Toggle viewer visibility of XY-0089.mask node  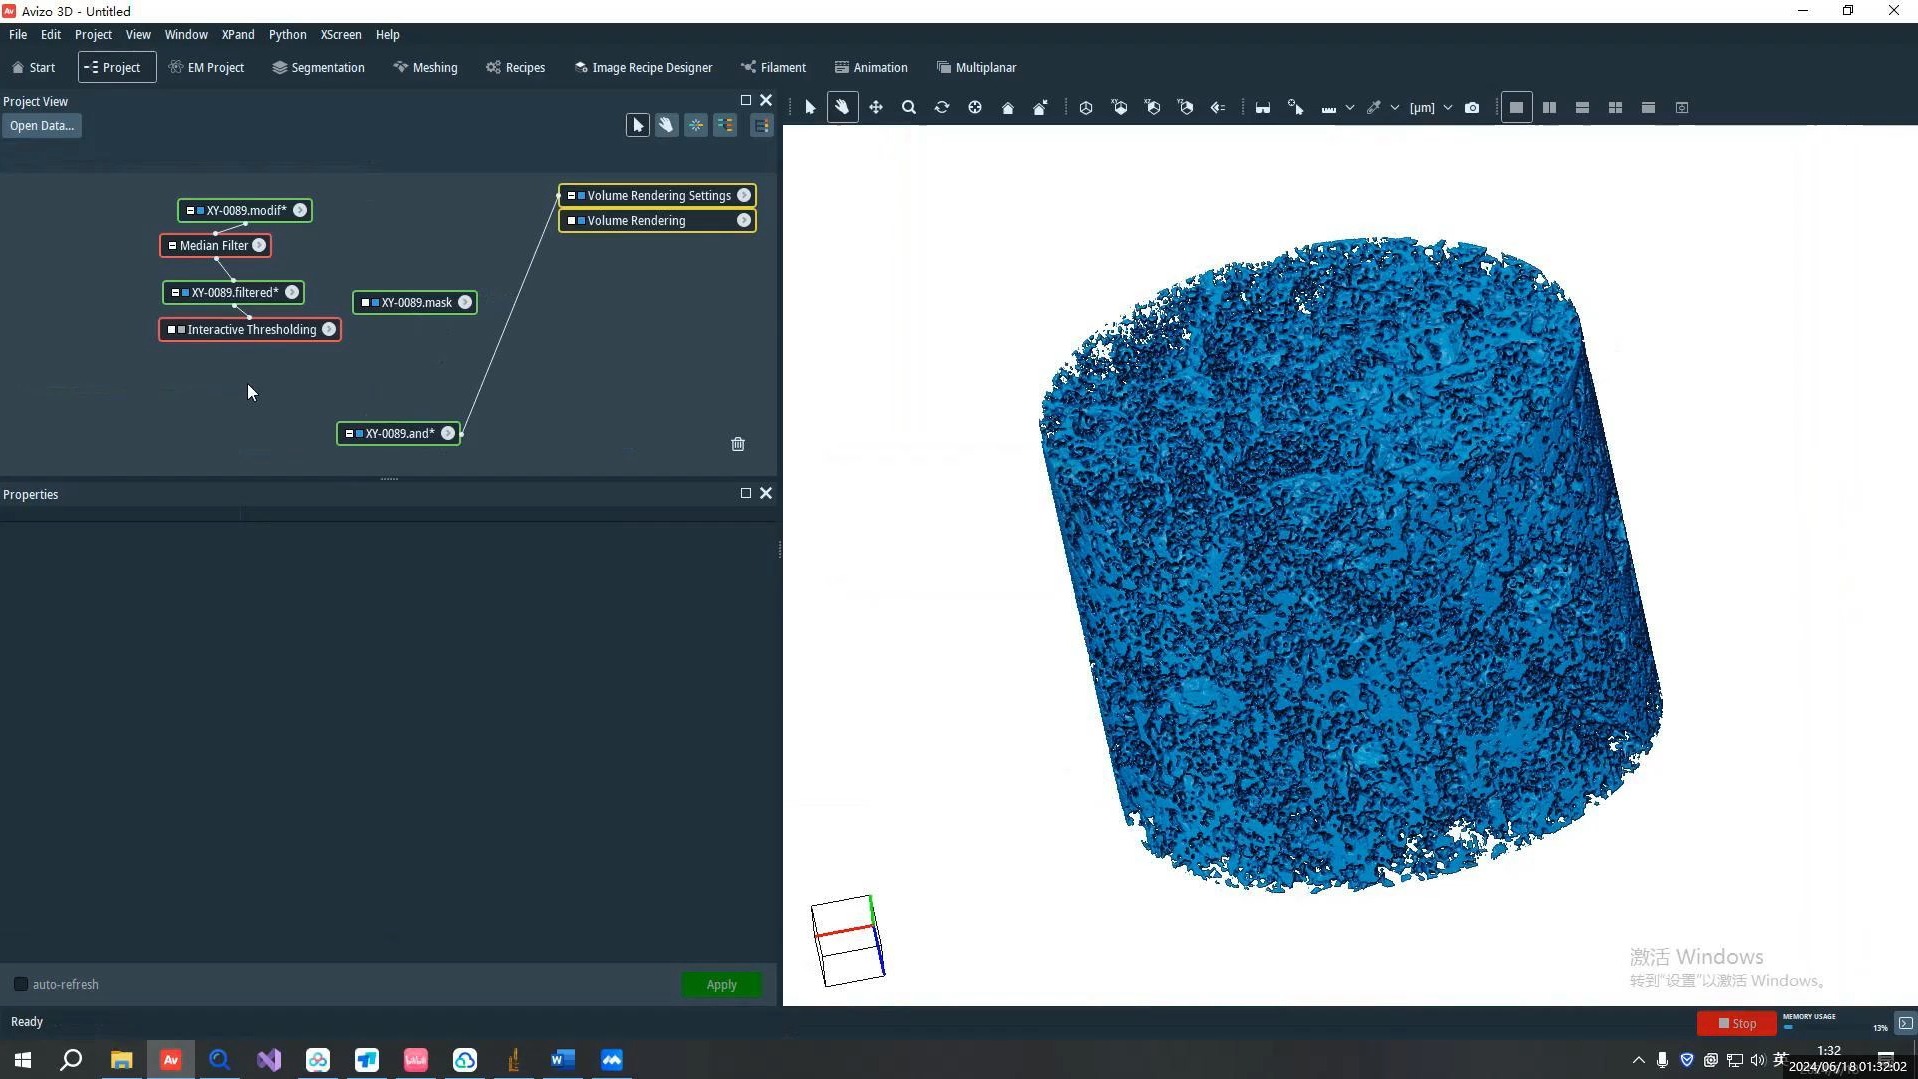(x=365, y=302)
